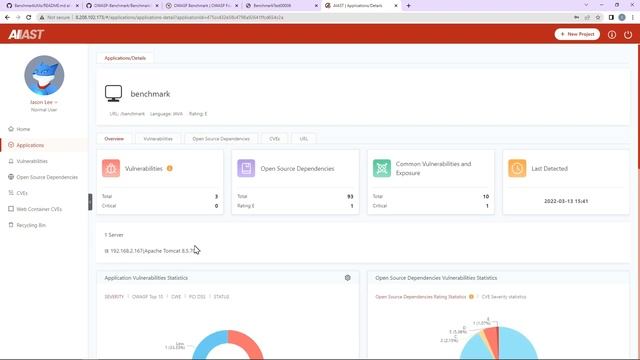
Task: Open Home in the sidebar
Action: coord(23,129)
